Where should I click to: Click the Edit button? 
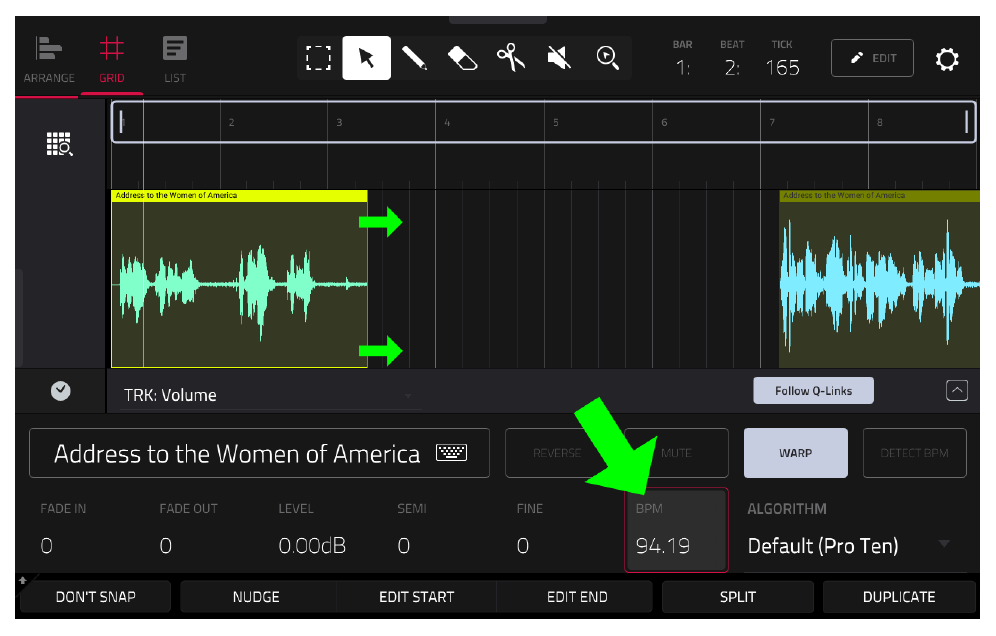click(872, 58)
